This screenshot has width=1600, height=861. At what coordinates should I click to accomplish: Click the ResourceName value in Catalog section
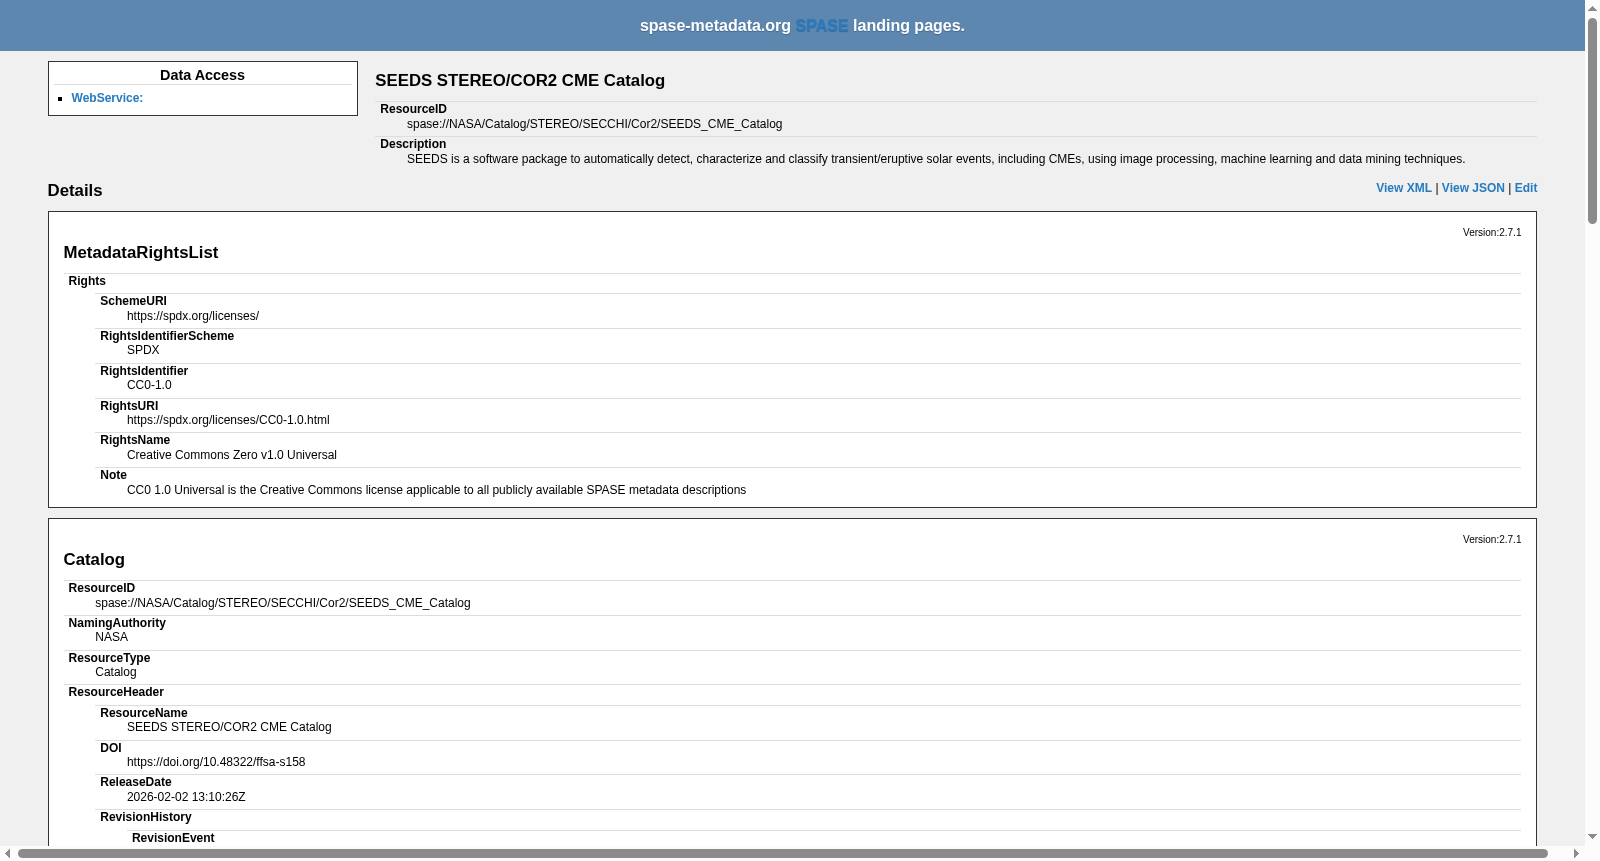tap(229, 727)
